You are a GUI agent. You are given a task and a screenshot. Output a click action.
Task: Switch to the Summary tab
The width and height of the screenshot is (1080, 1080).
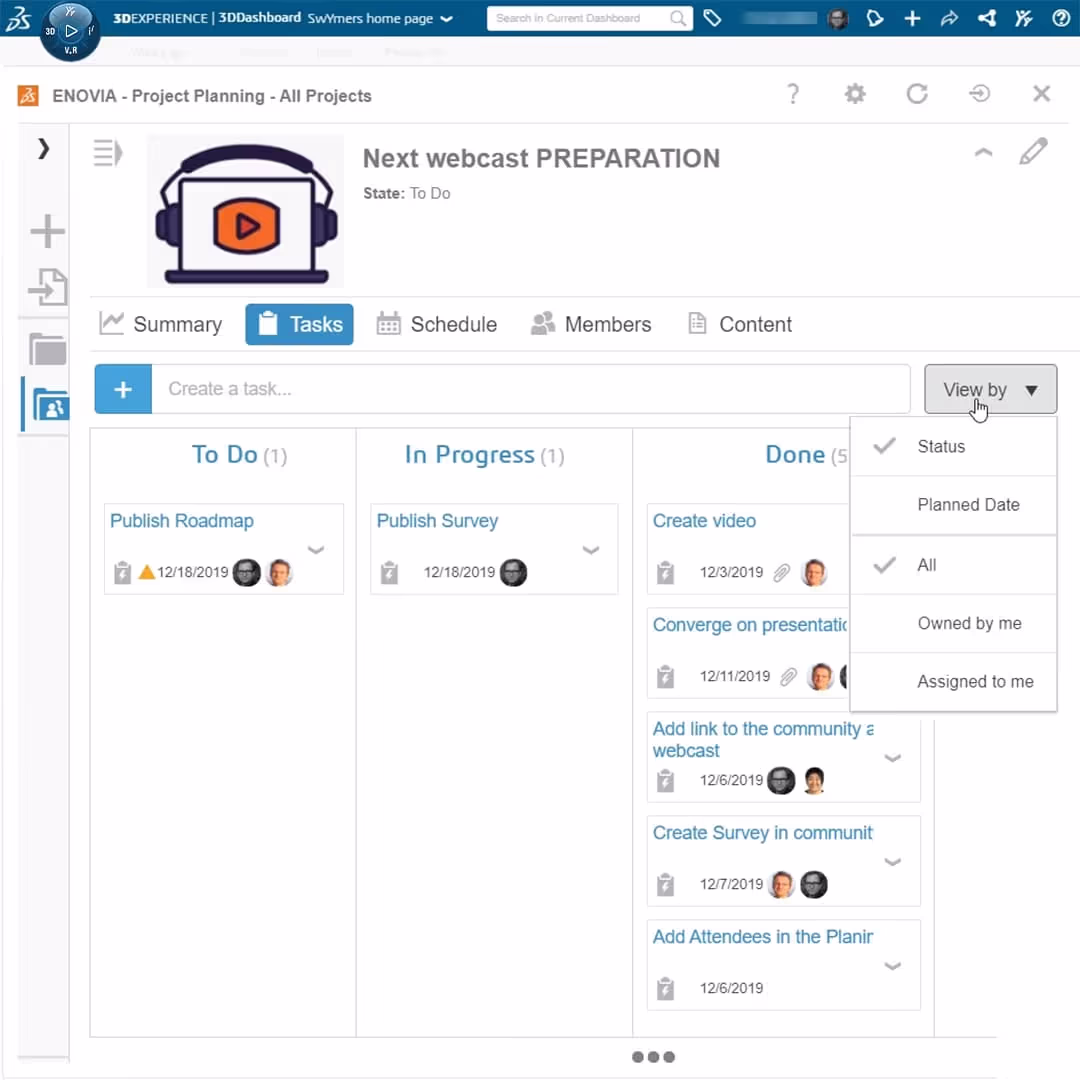(160, 324)
